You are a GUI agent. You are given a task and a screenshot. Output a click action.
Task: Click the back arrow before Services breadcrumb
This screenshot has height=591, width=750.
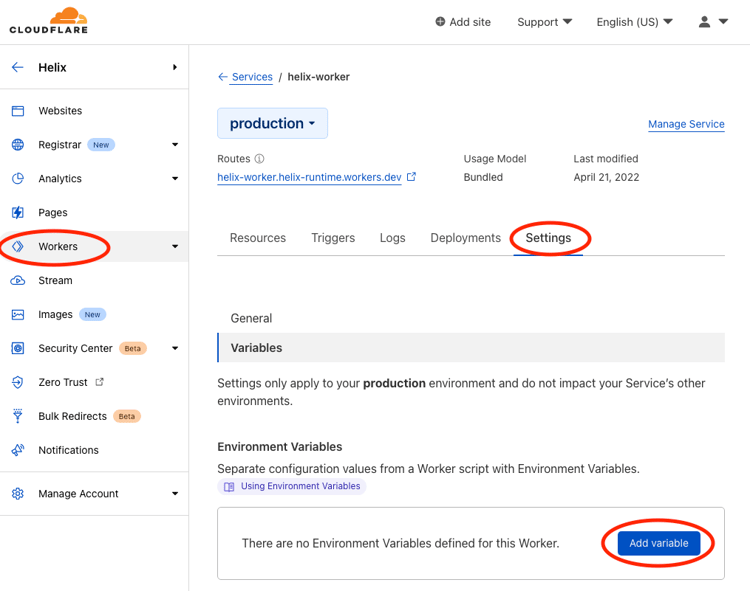[x=222, y=77]
